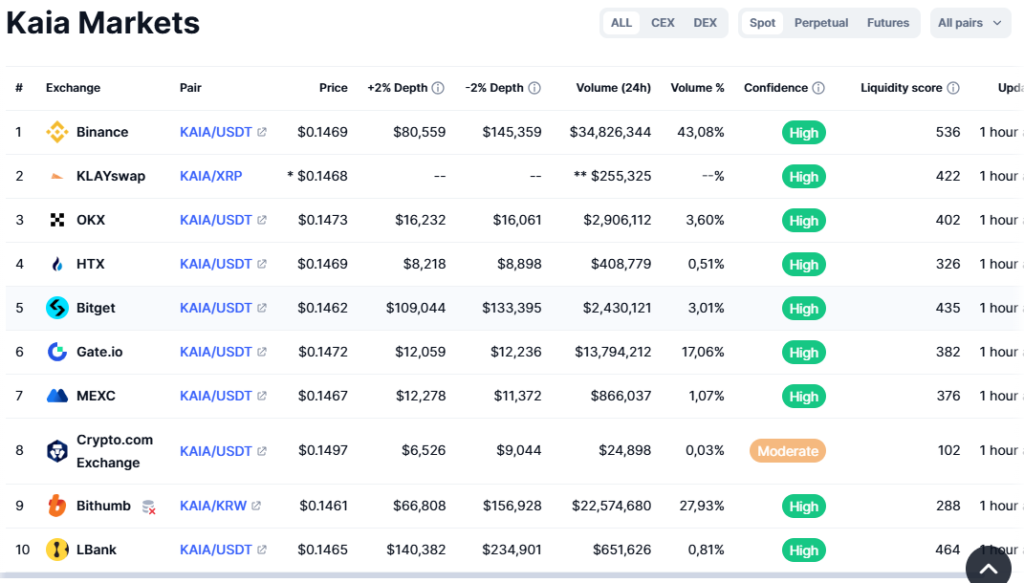1024x583 pixels.
Task: Click the OKX exchange logo
Action: tap(57, 220)
